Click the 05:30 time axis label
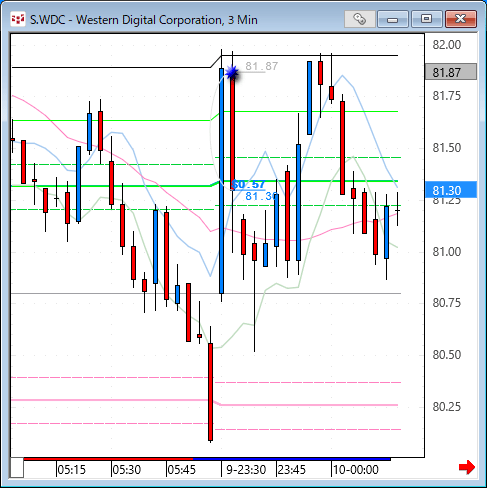Image resolution: width=487 pixels, height=488 pixels. pos(127,470)
